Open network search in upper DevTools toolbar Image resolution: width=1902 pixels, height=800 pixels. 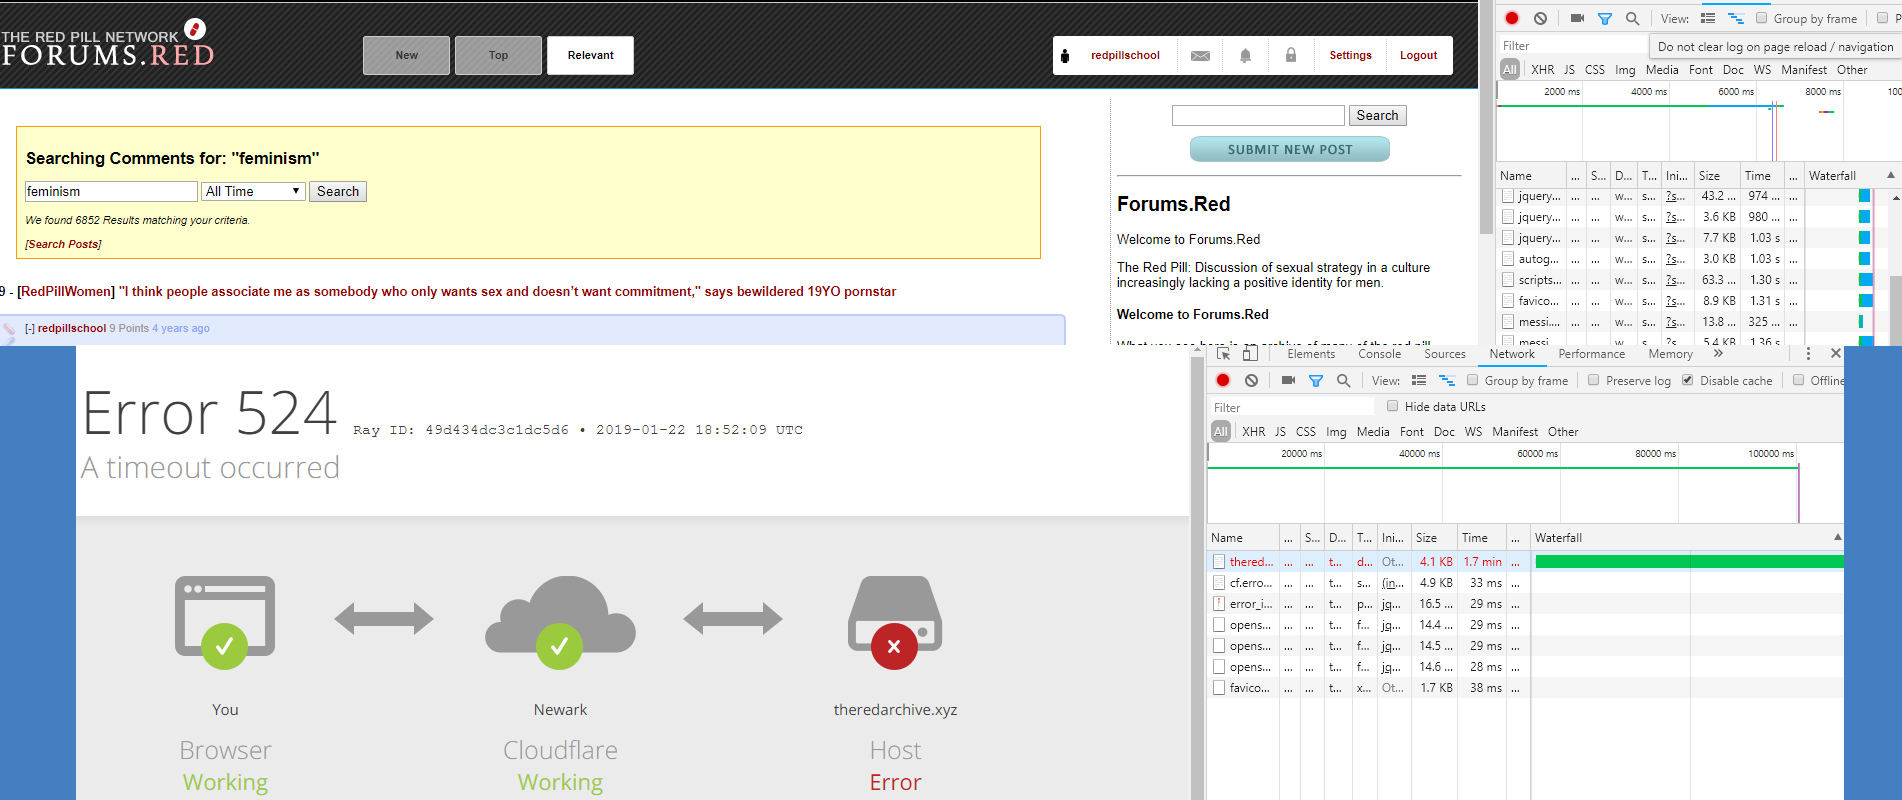[x=1632, y=18]
